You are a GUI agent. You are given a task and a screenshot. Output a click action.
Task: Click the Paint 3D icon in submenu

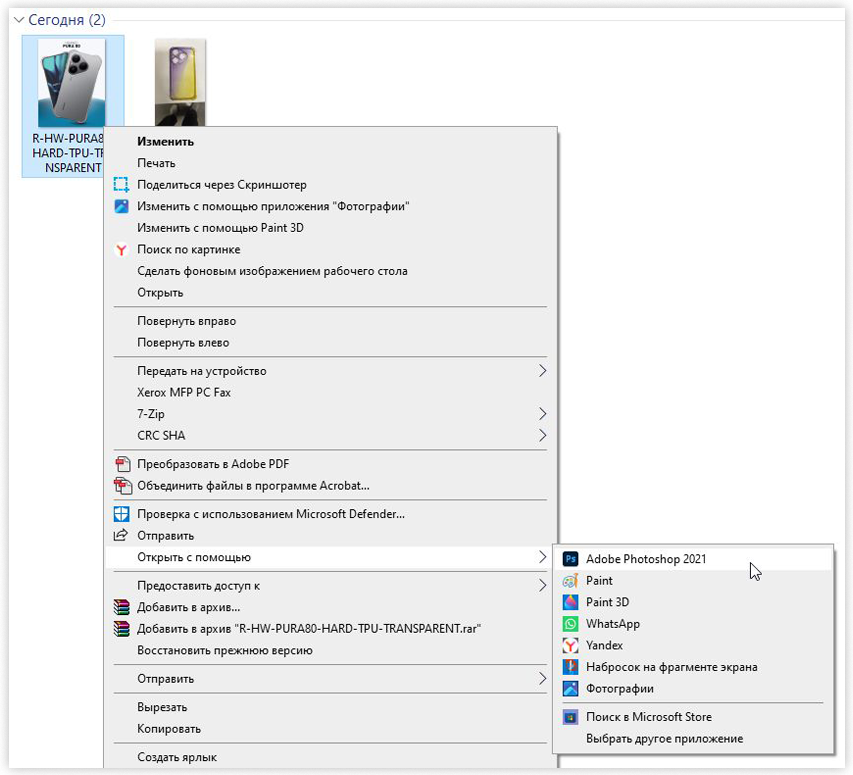(x=570, y=602)
